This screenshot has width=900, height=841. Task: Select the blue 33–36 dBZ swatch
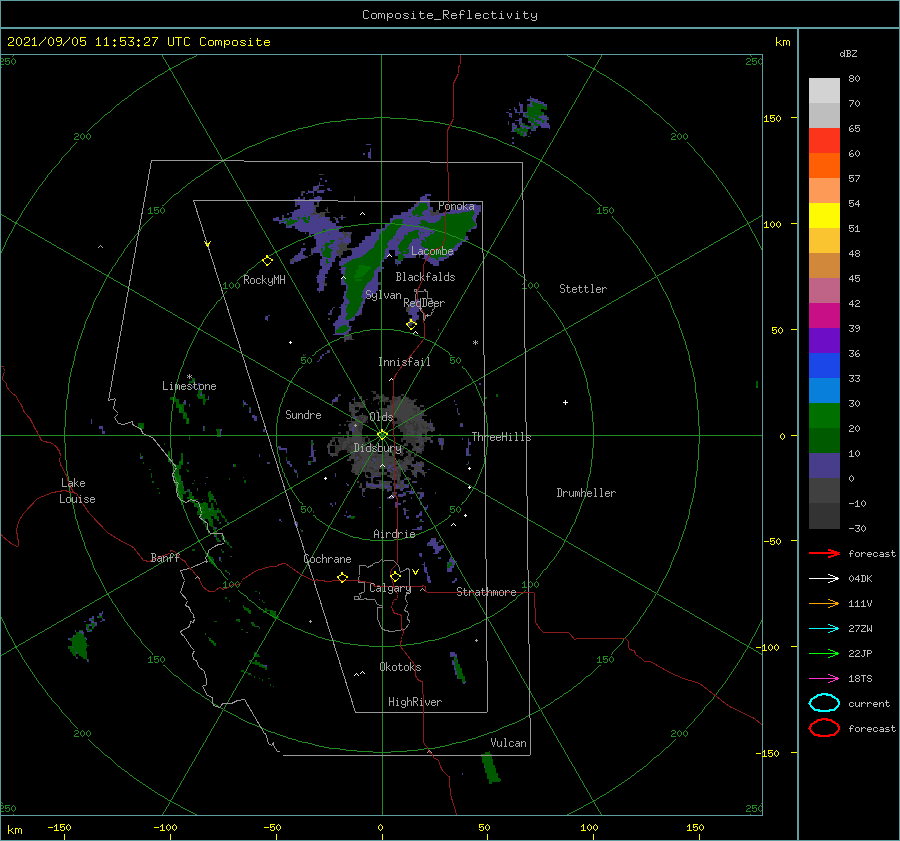click(x=824, y=365)
